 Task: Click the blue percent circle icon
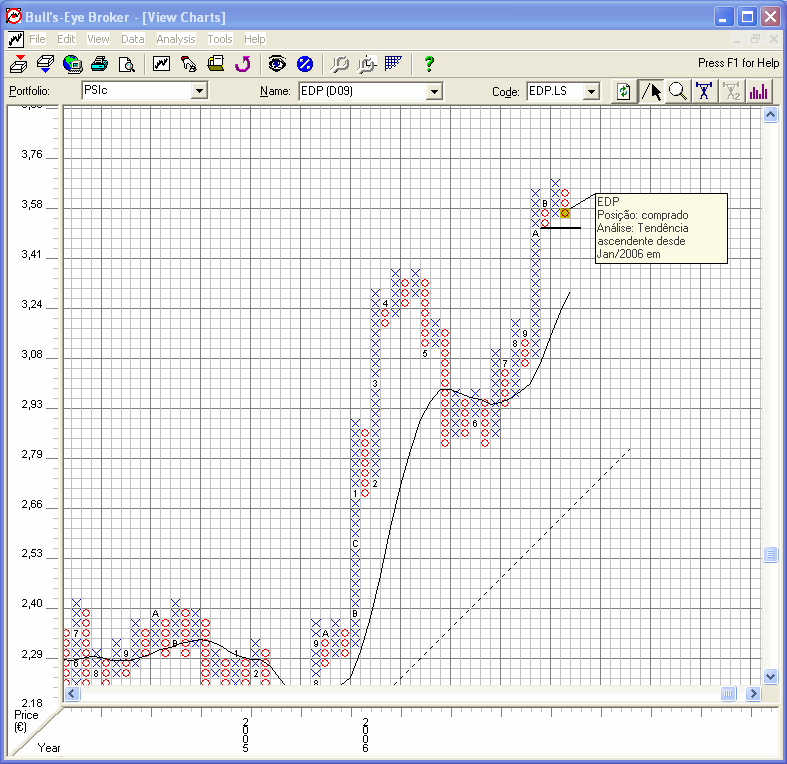coord(305,64)
